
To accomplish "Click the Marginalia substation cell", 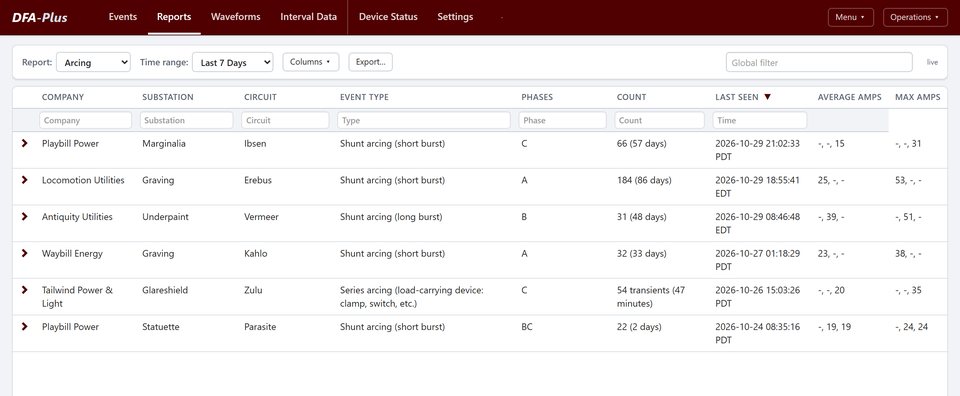I will [163, 144].
